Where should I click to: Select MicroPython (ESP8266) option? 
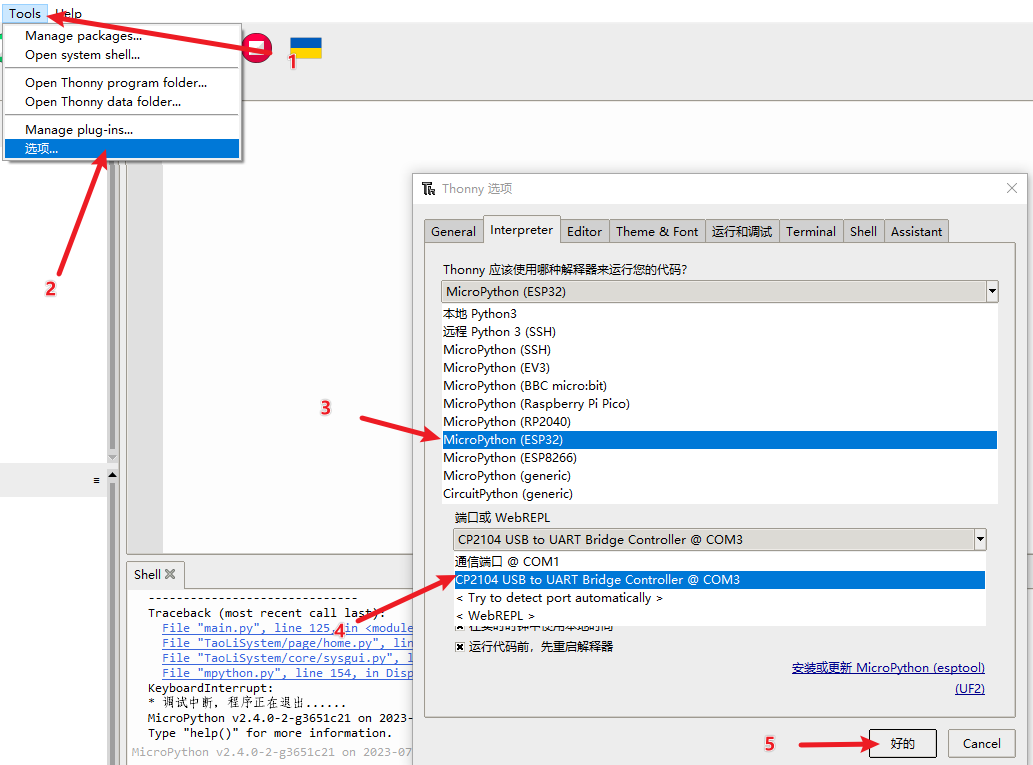pos(719,457)
